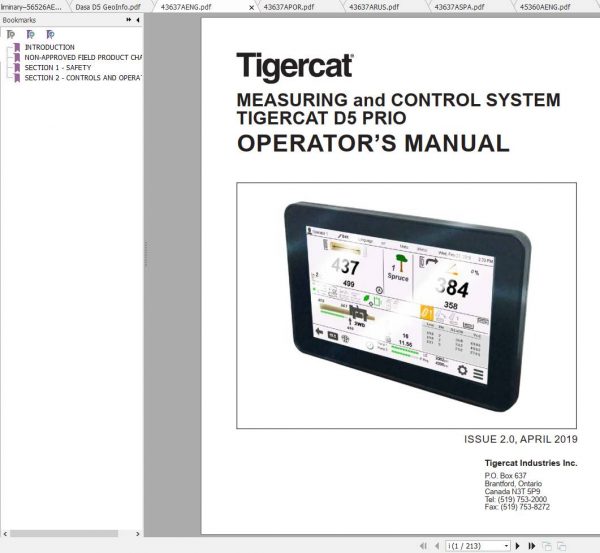Open the INTRODUCTION bookmark
The image size is (600, 553).
tap(49, 47)
